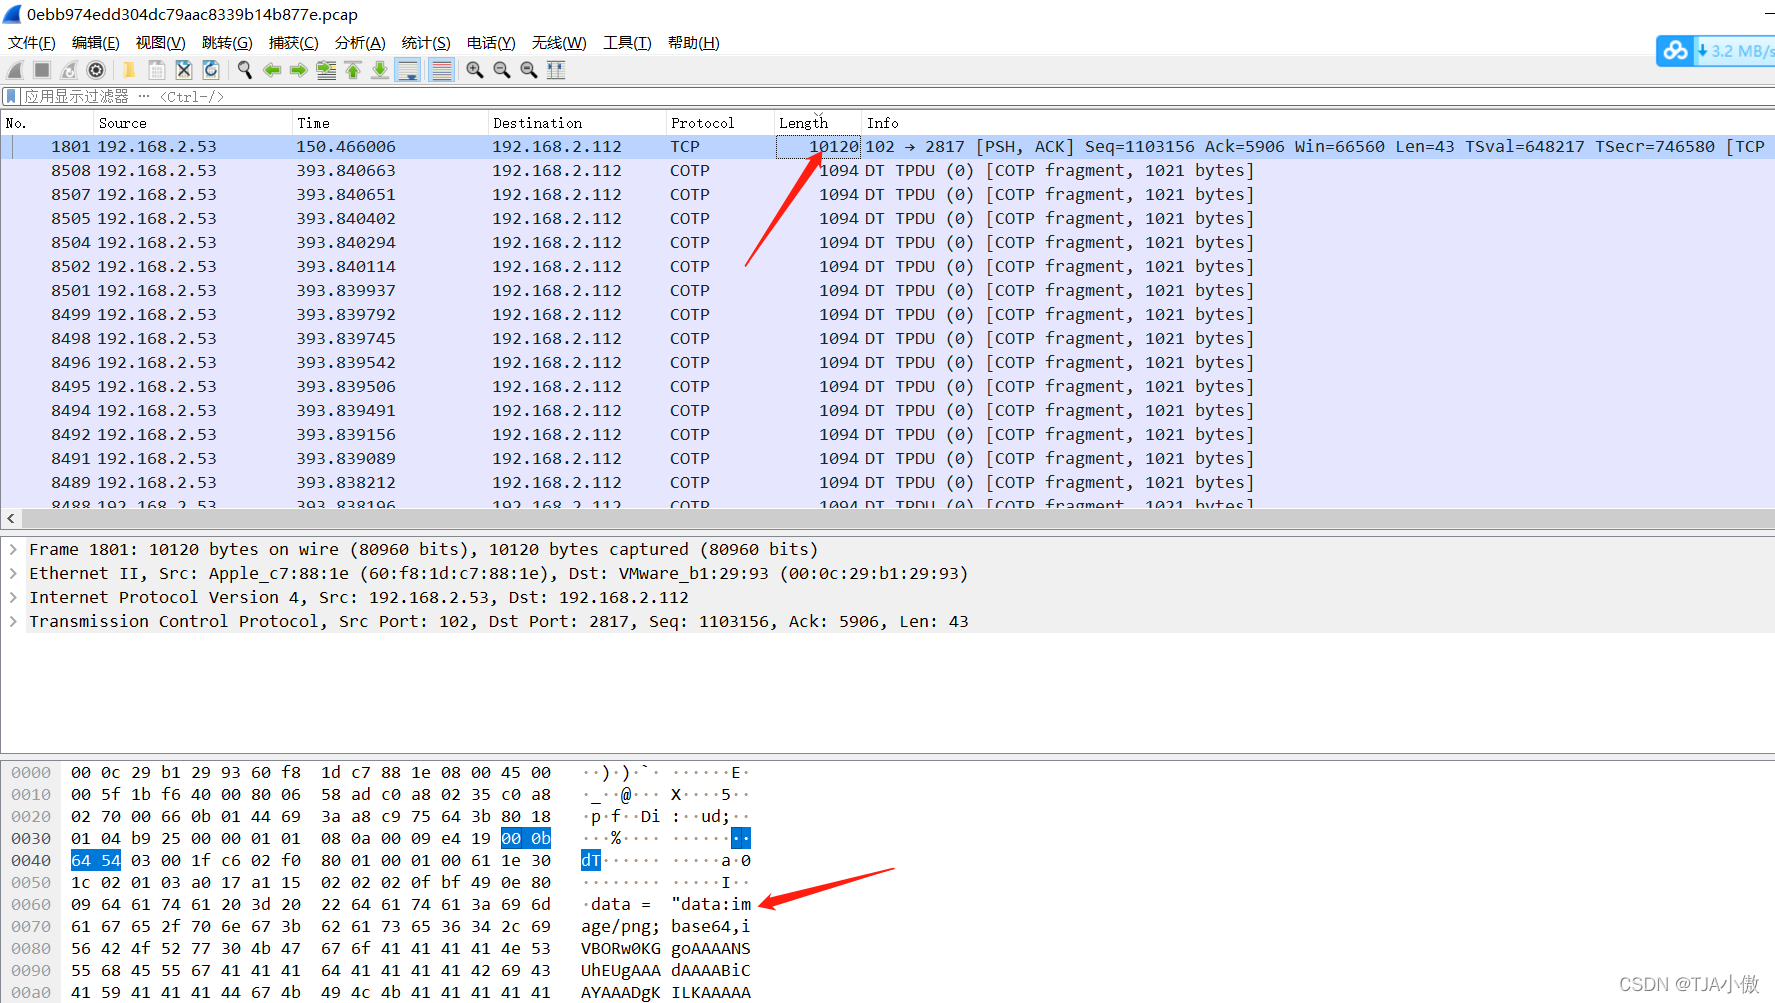1775x1003 pixels.
Task: Open the find packet search bar
Action: point(244,69)
